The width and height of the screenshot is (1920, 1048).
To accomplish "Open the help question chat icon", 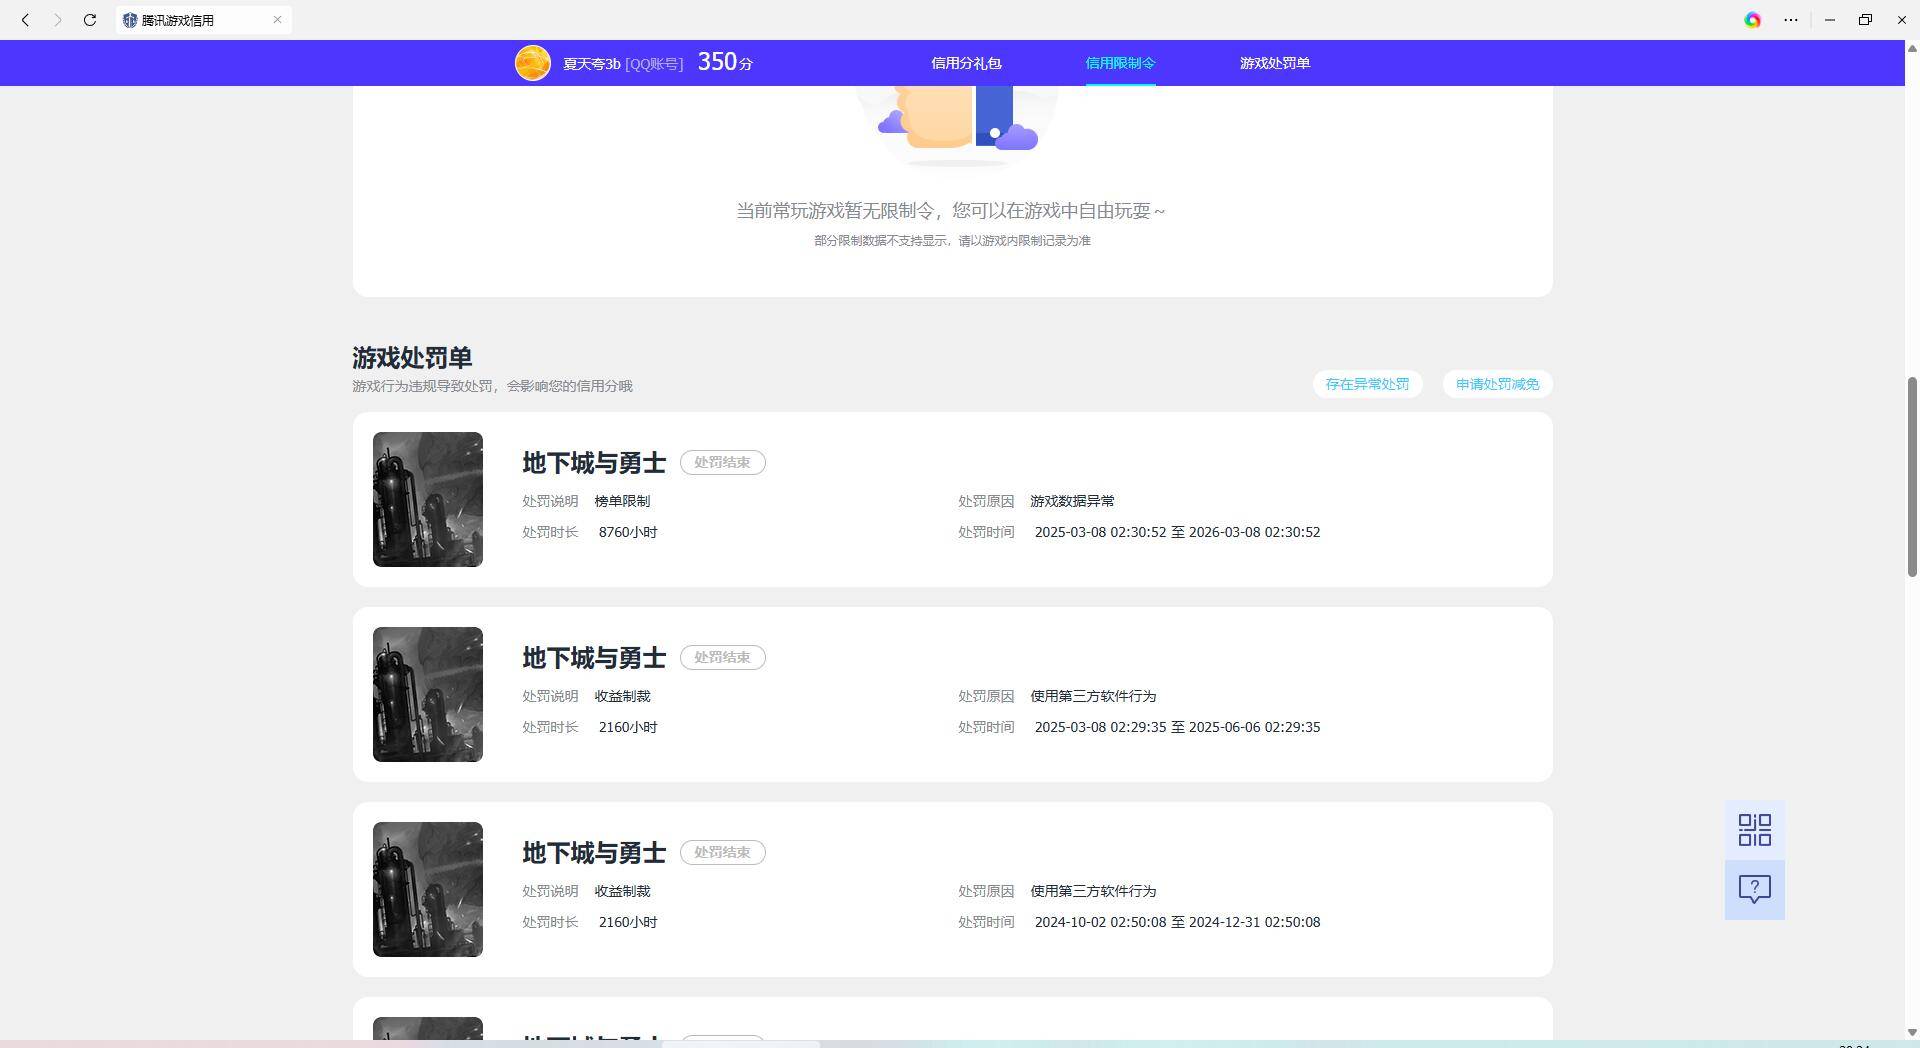I will (1754, 889).
